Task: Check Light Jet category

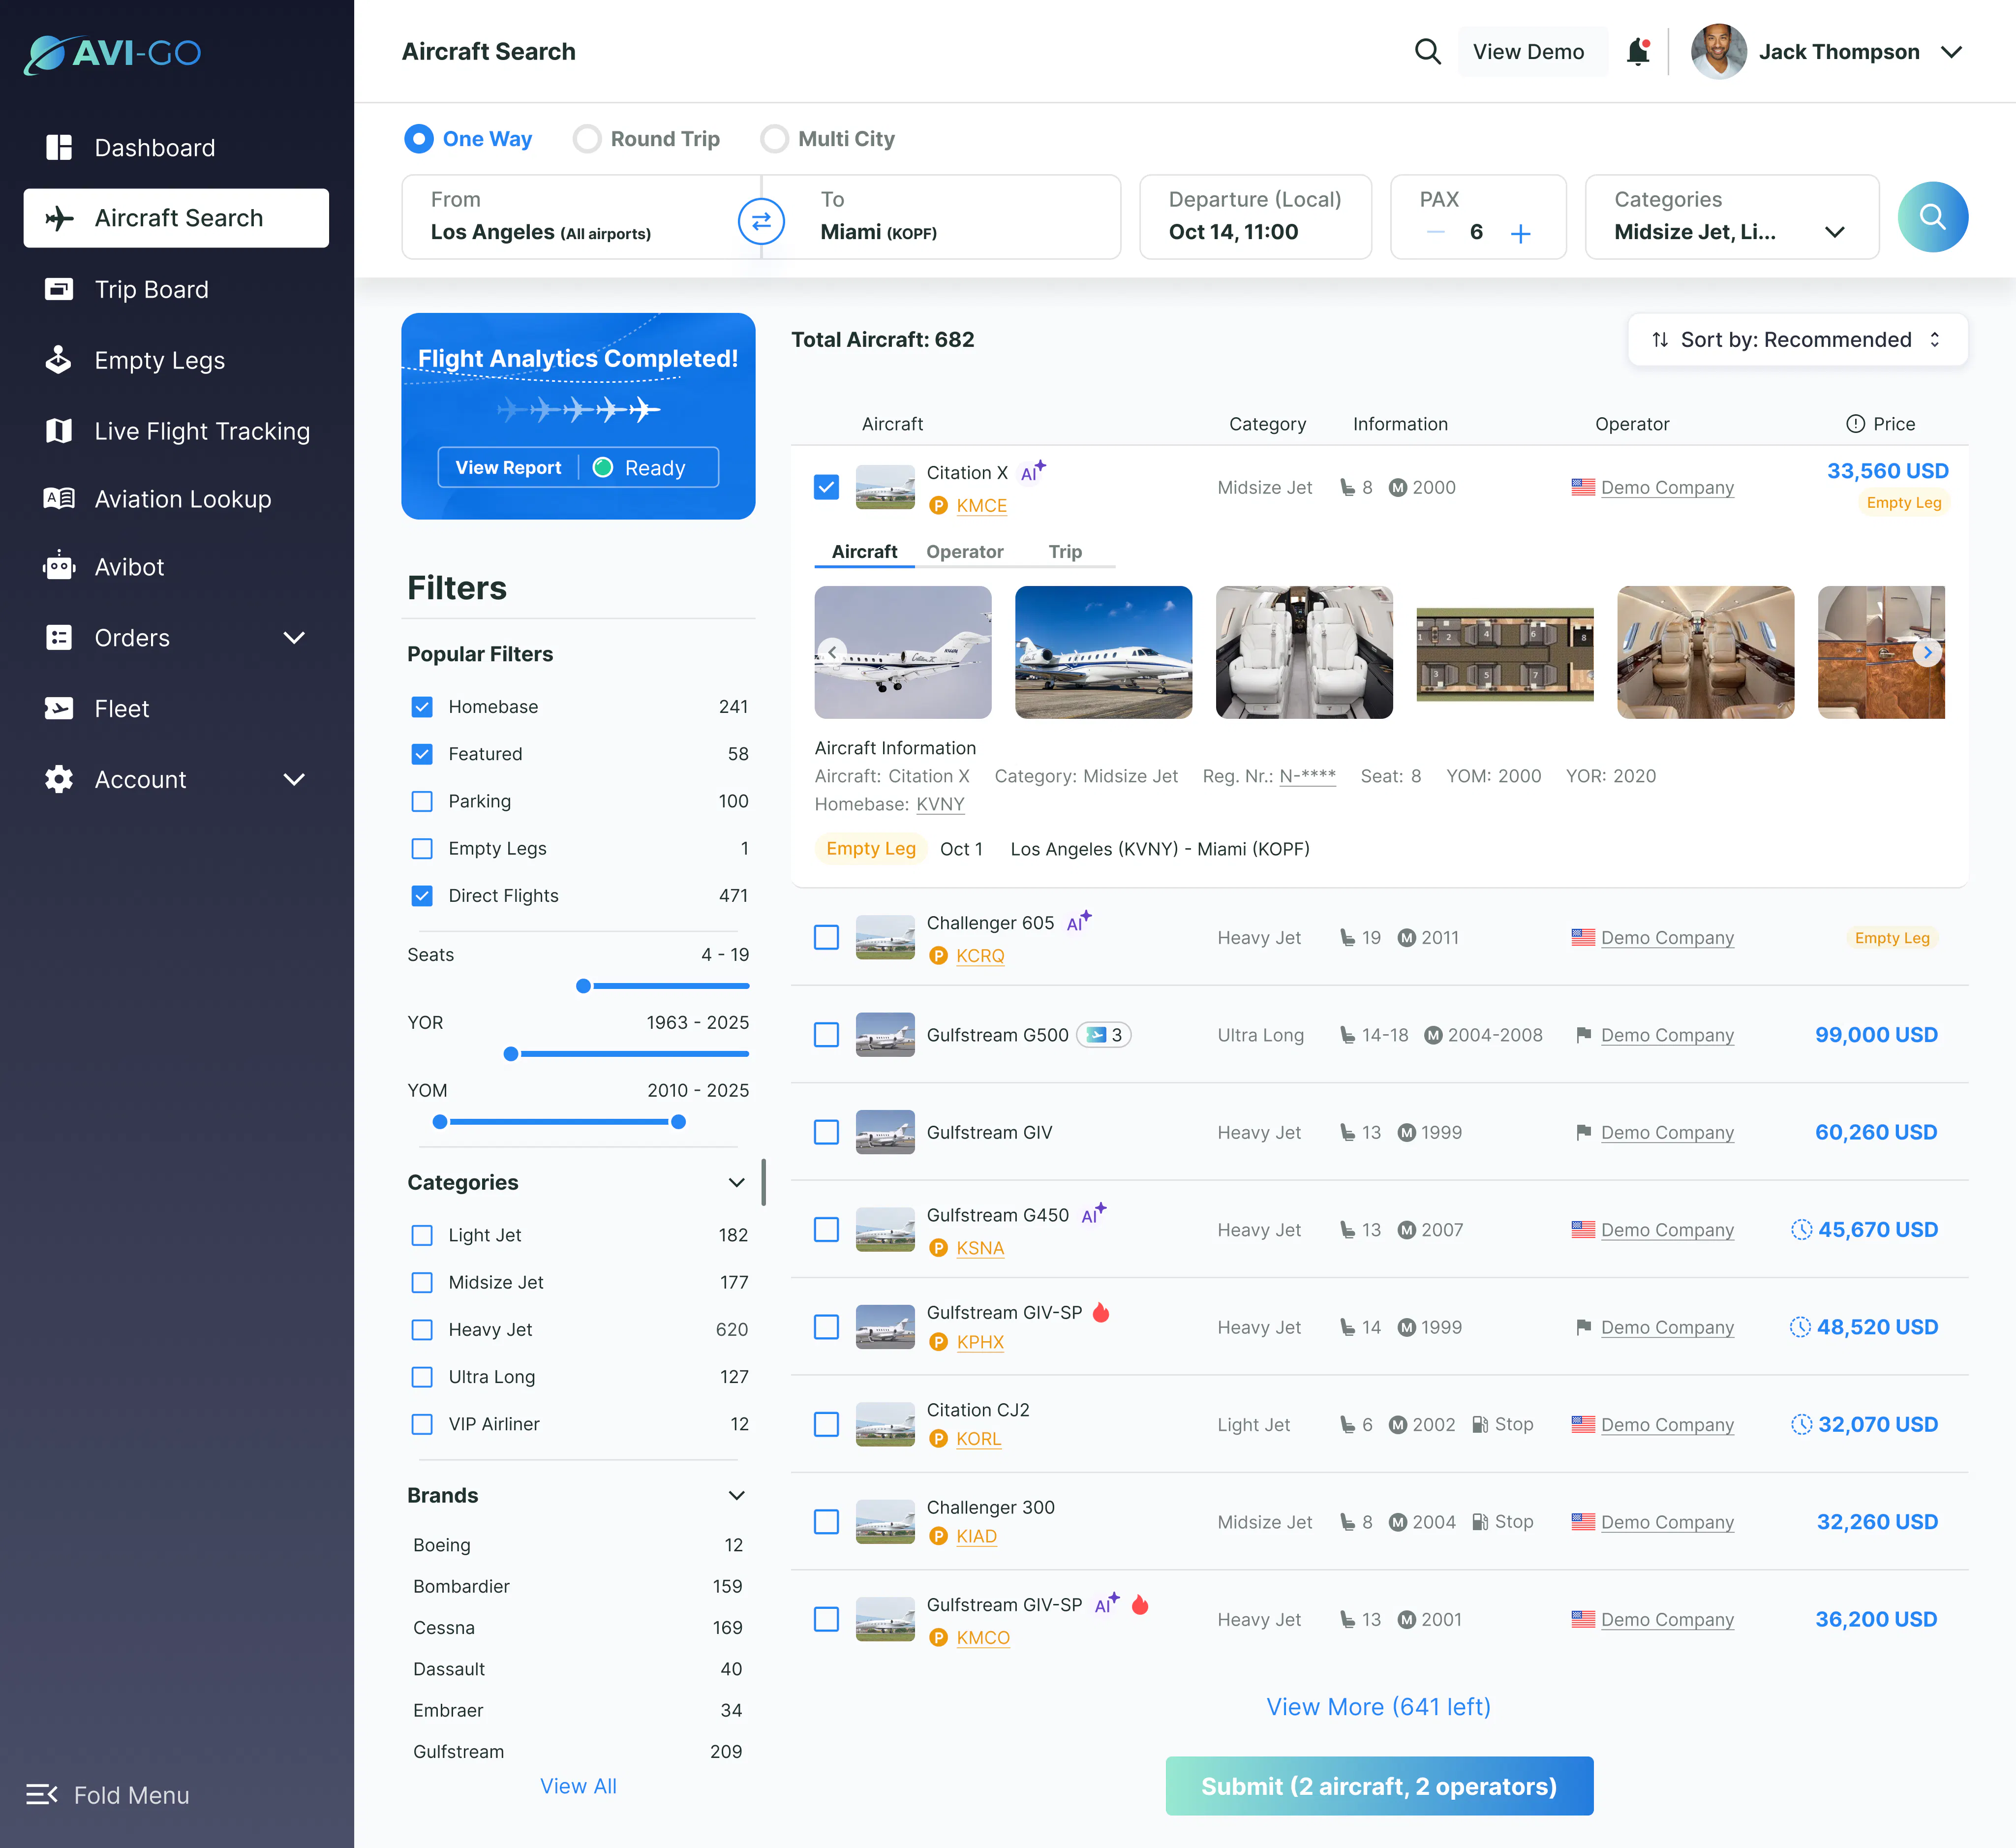Action: pyautogui.click(x=422, y=1235)
